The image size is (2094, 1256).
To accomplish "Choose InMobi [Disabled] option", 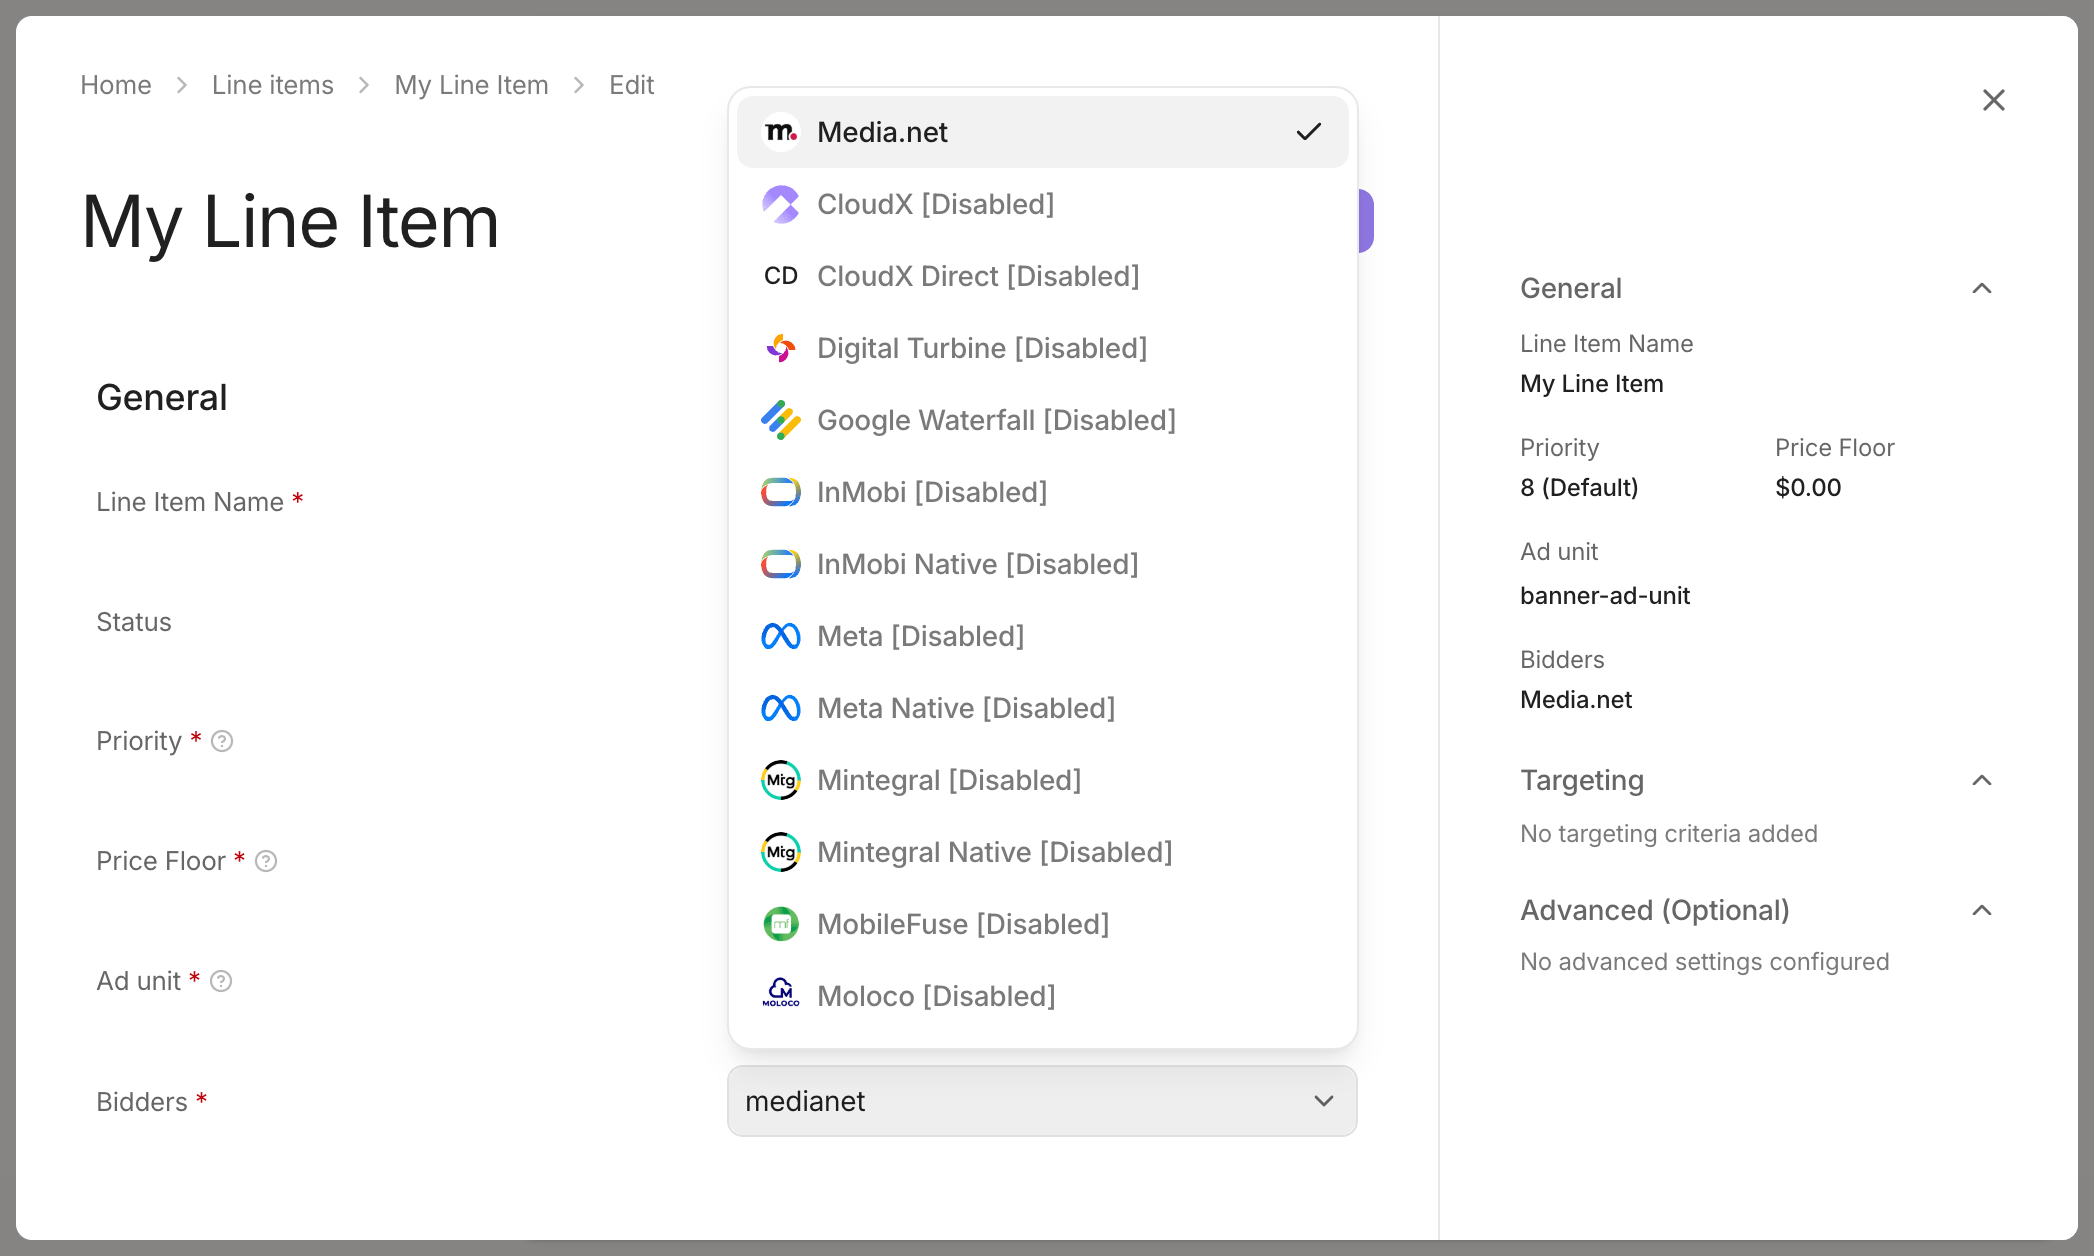I will tap(1043, 492).
